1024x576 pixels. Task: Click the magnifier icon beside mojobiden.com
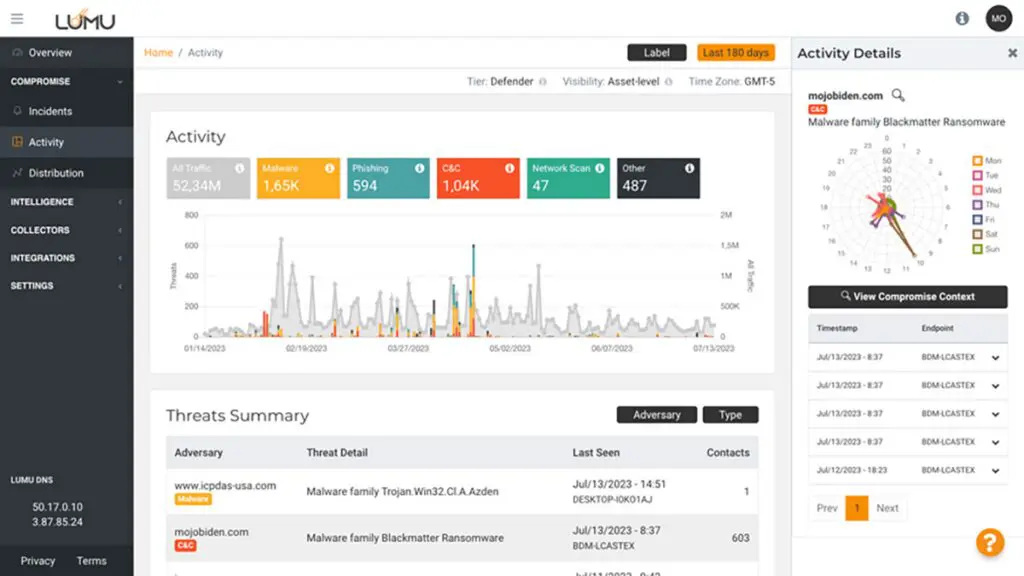pyautogui.click(x=898, y=95)
